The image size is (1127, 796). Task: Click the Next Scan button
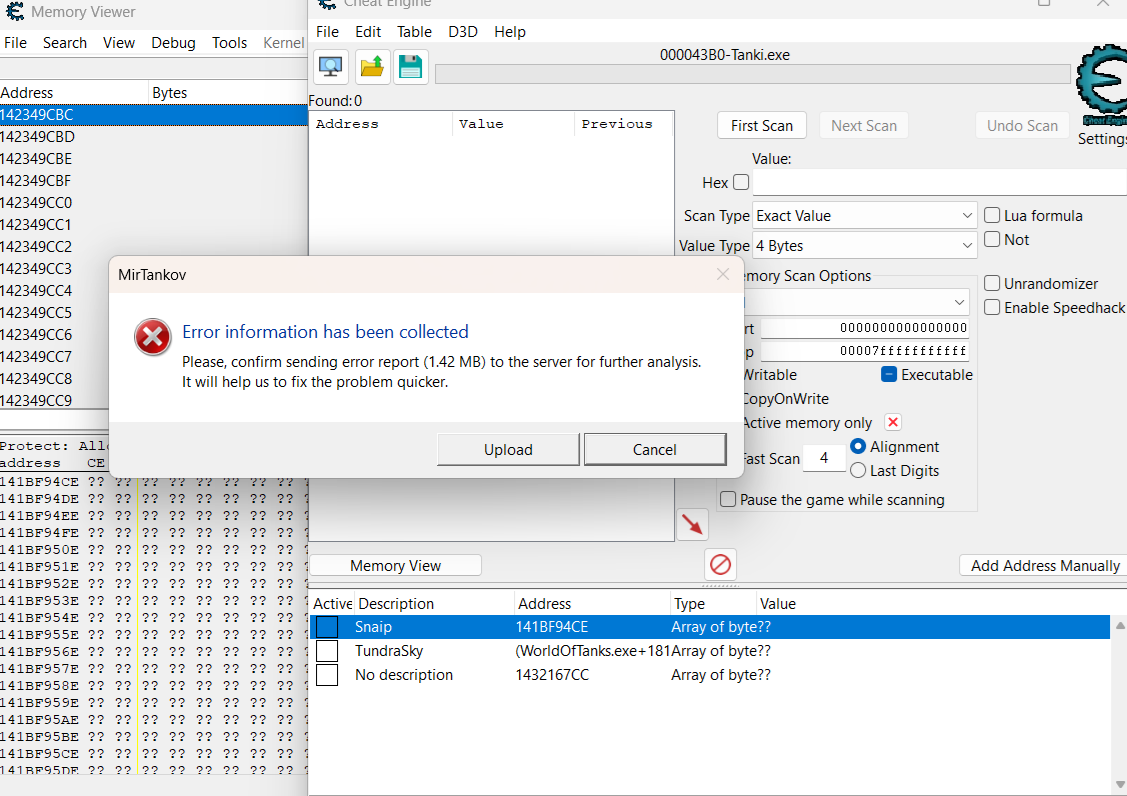coord(864,125)
